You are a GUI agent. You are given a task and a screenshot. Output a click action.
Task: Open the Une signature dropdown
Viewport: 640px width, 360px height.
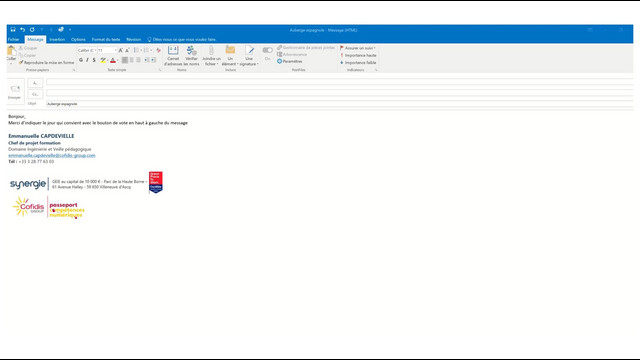click(249, 56)
